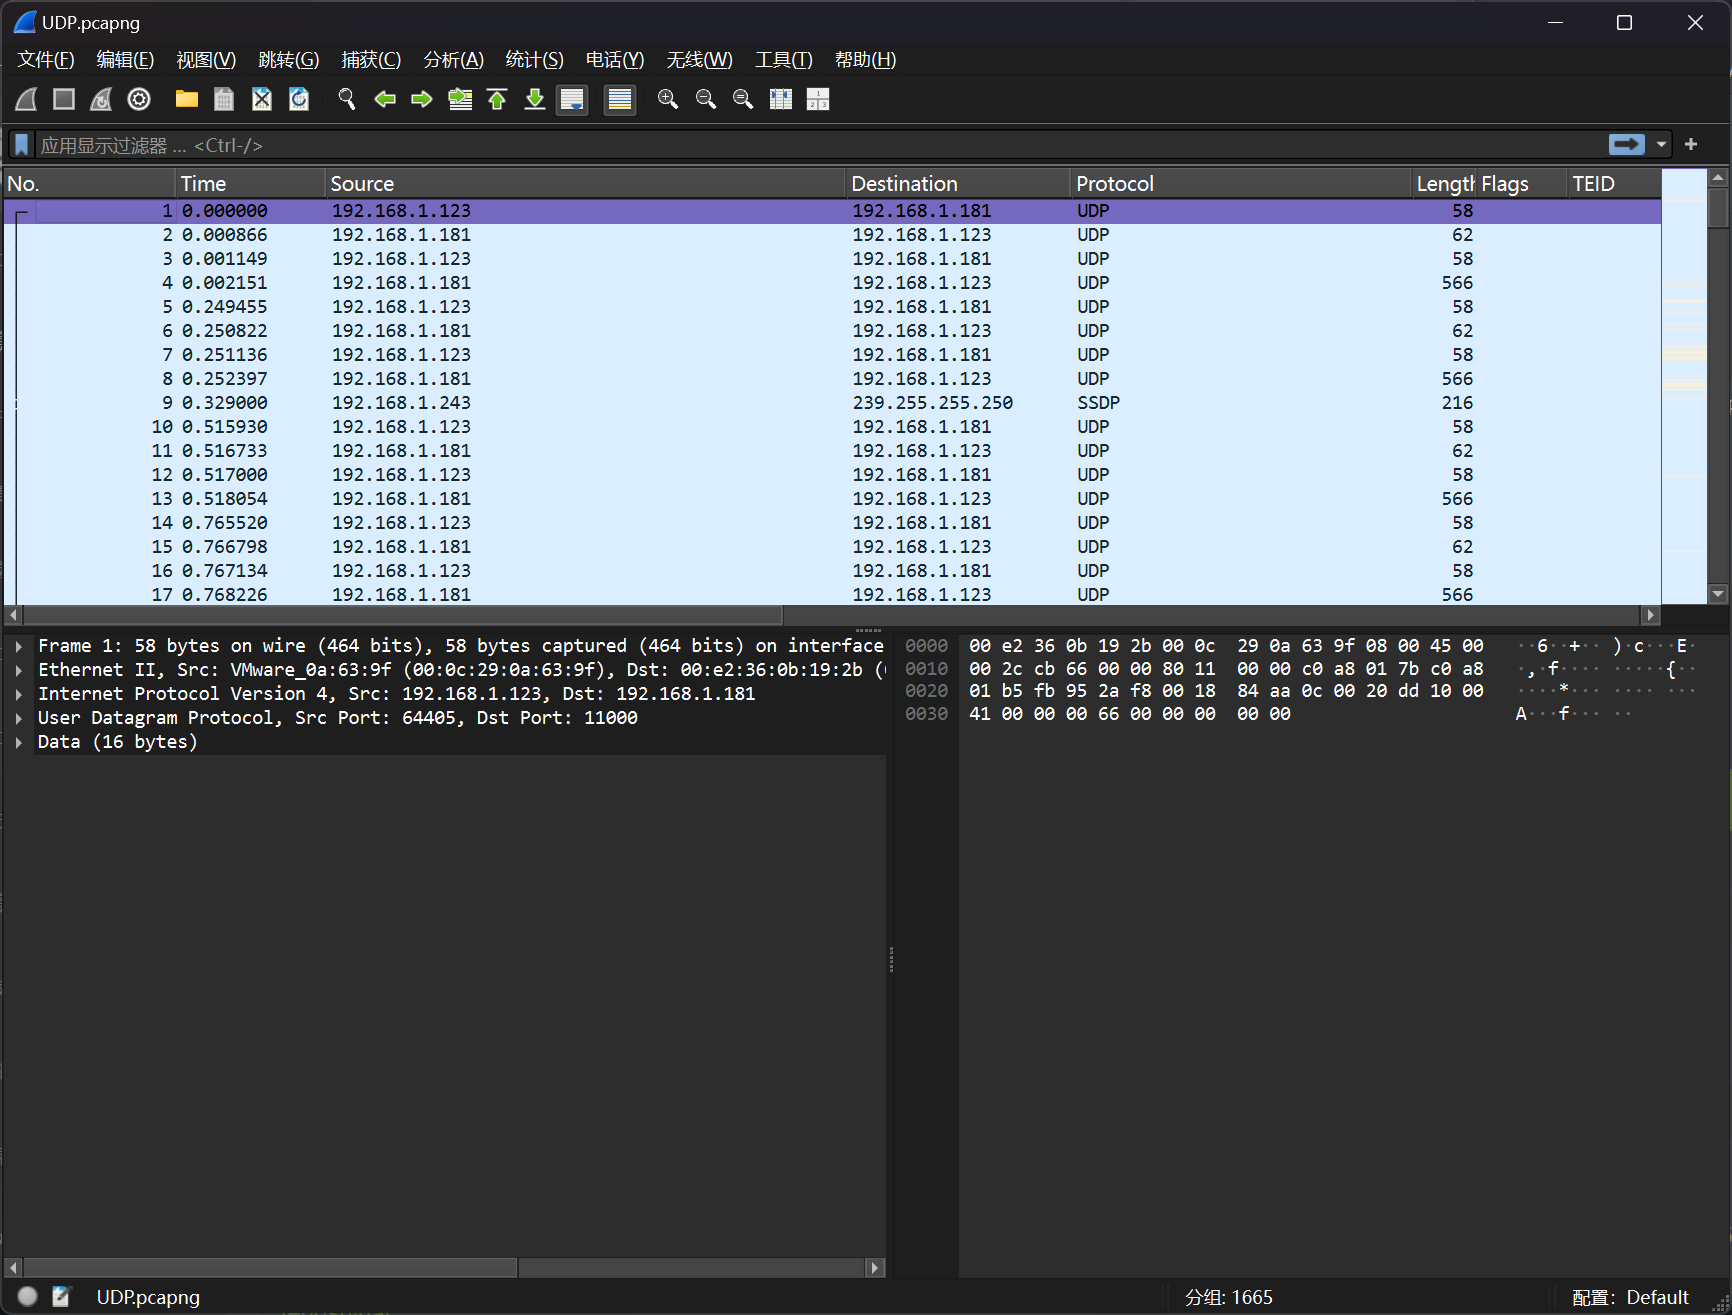Sort packets by No. column
This screenshot has width=1732, height=1315.
(x=88, y=184)
